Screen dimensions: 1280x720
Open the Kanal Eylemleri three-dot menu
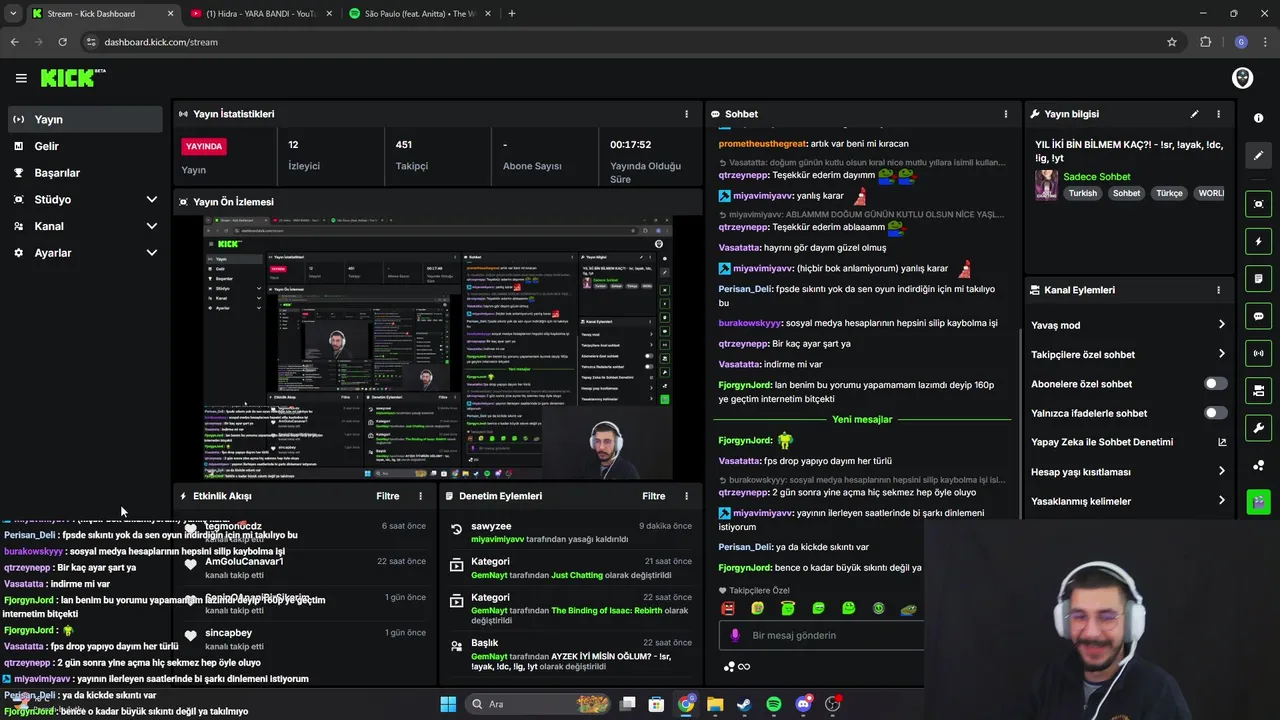(1218, 290)
